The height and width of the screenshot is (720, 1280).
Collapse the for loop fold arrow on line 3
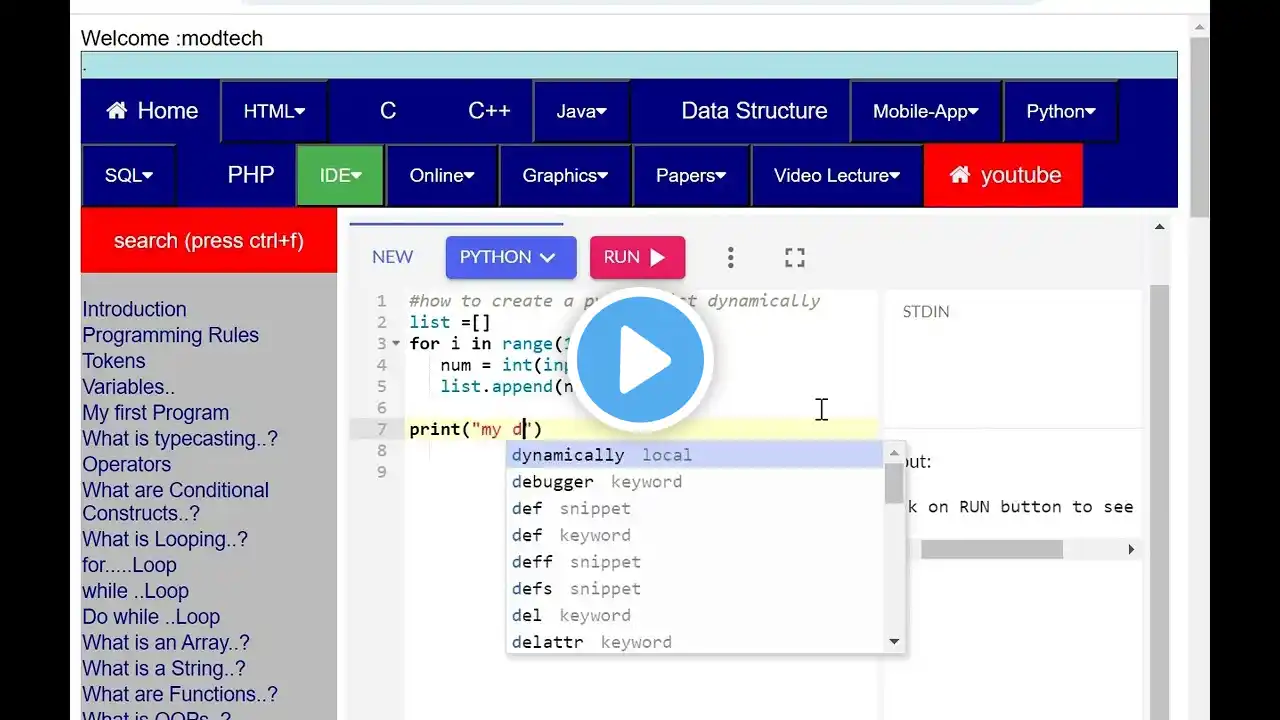click(398, 344)
